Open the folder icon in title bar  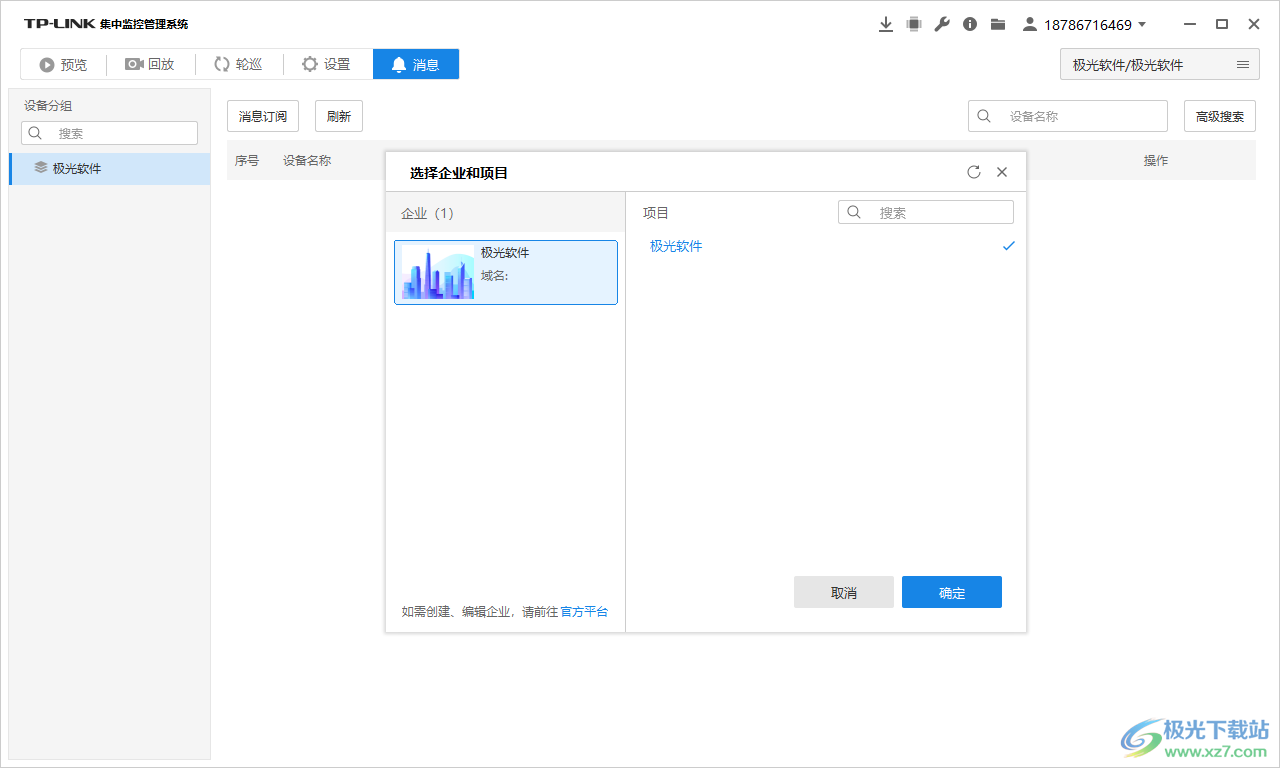(997, 24)
